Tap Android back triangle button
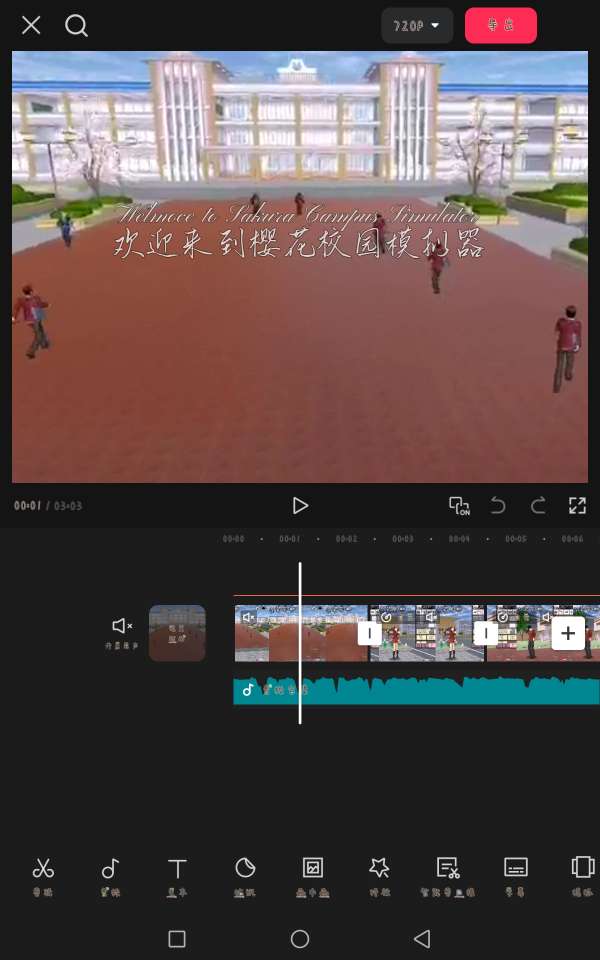The image size is (600, 960). (422, 939)
